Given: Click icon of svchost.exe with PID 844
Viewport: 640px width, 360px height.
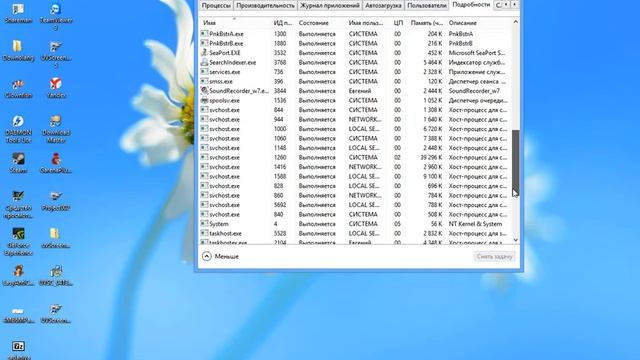Looking at the screenshot, I should (204, 109).
